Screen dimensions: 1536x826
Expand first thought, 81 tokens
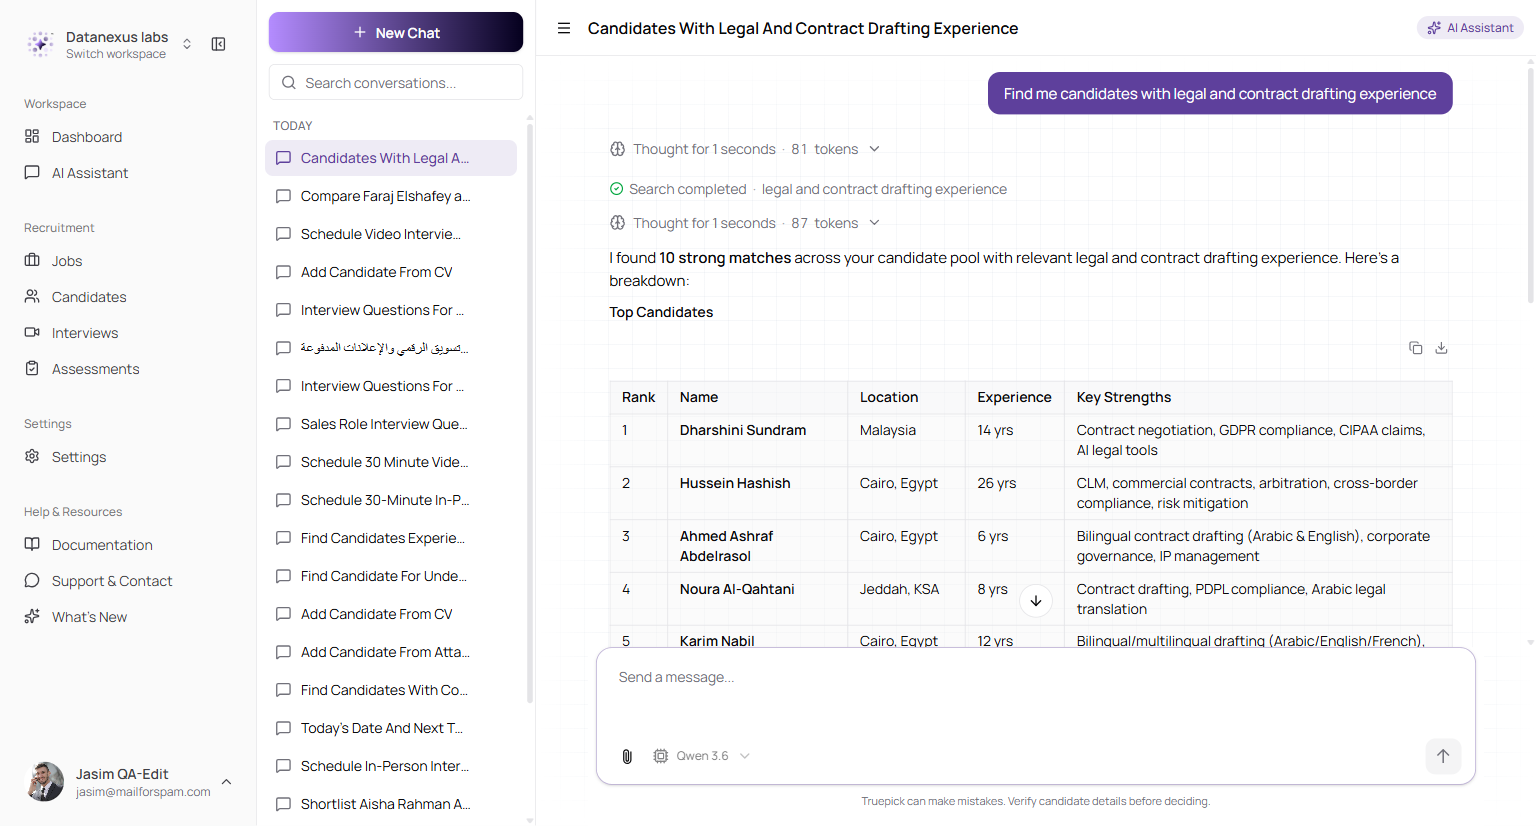click(x=745, y=149)
